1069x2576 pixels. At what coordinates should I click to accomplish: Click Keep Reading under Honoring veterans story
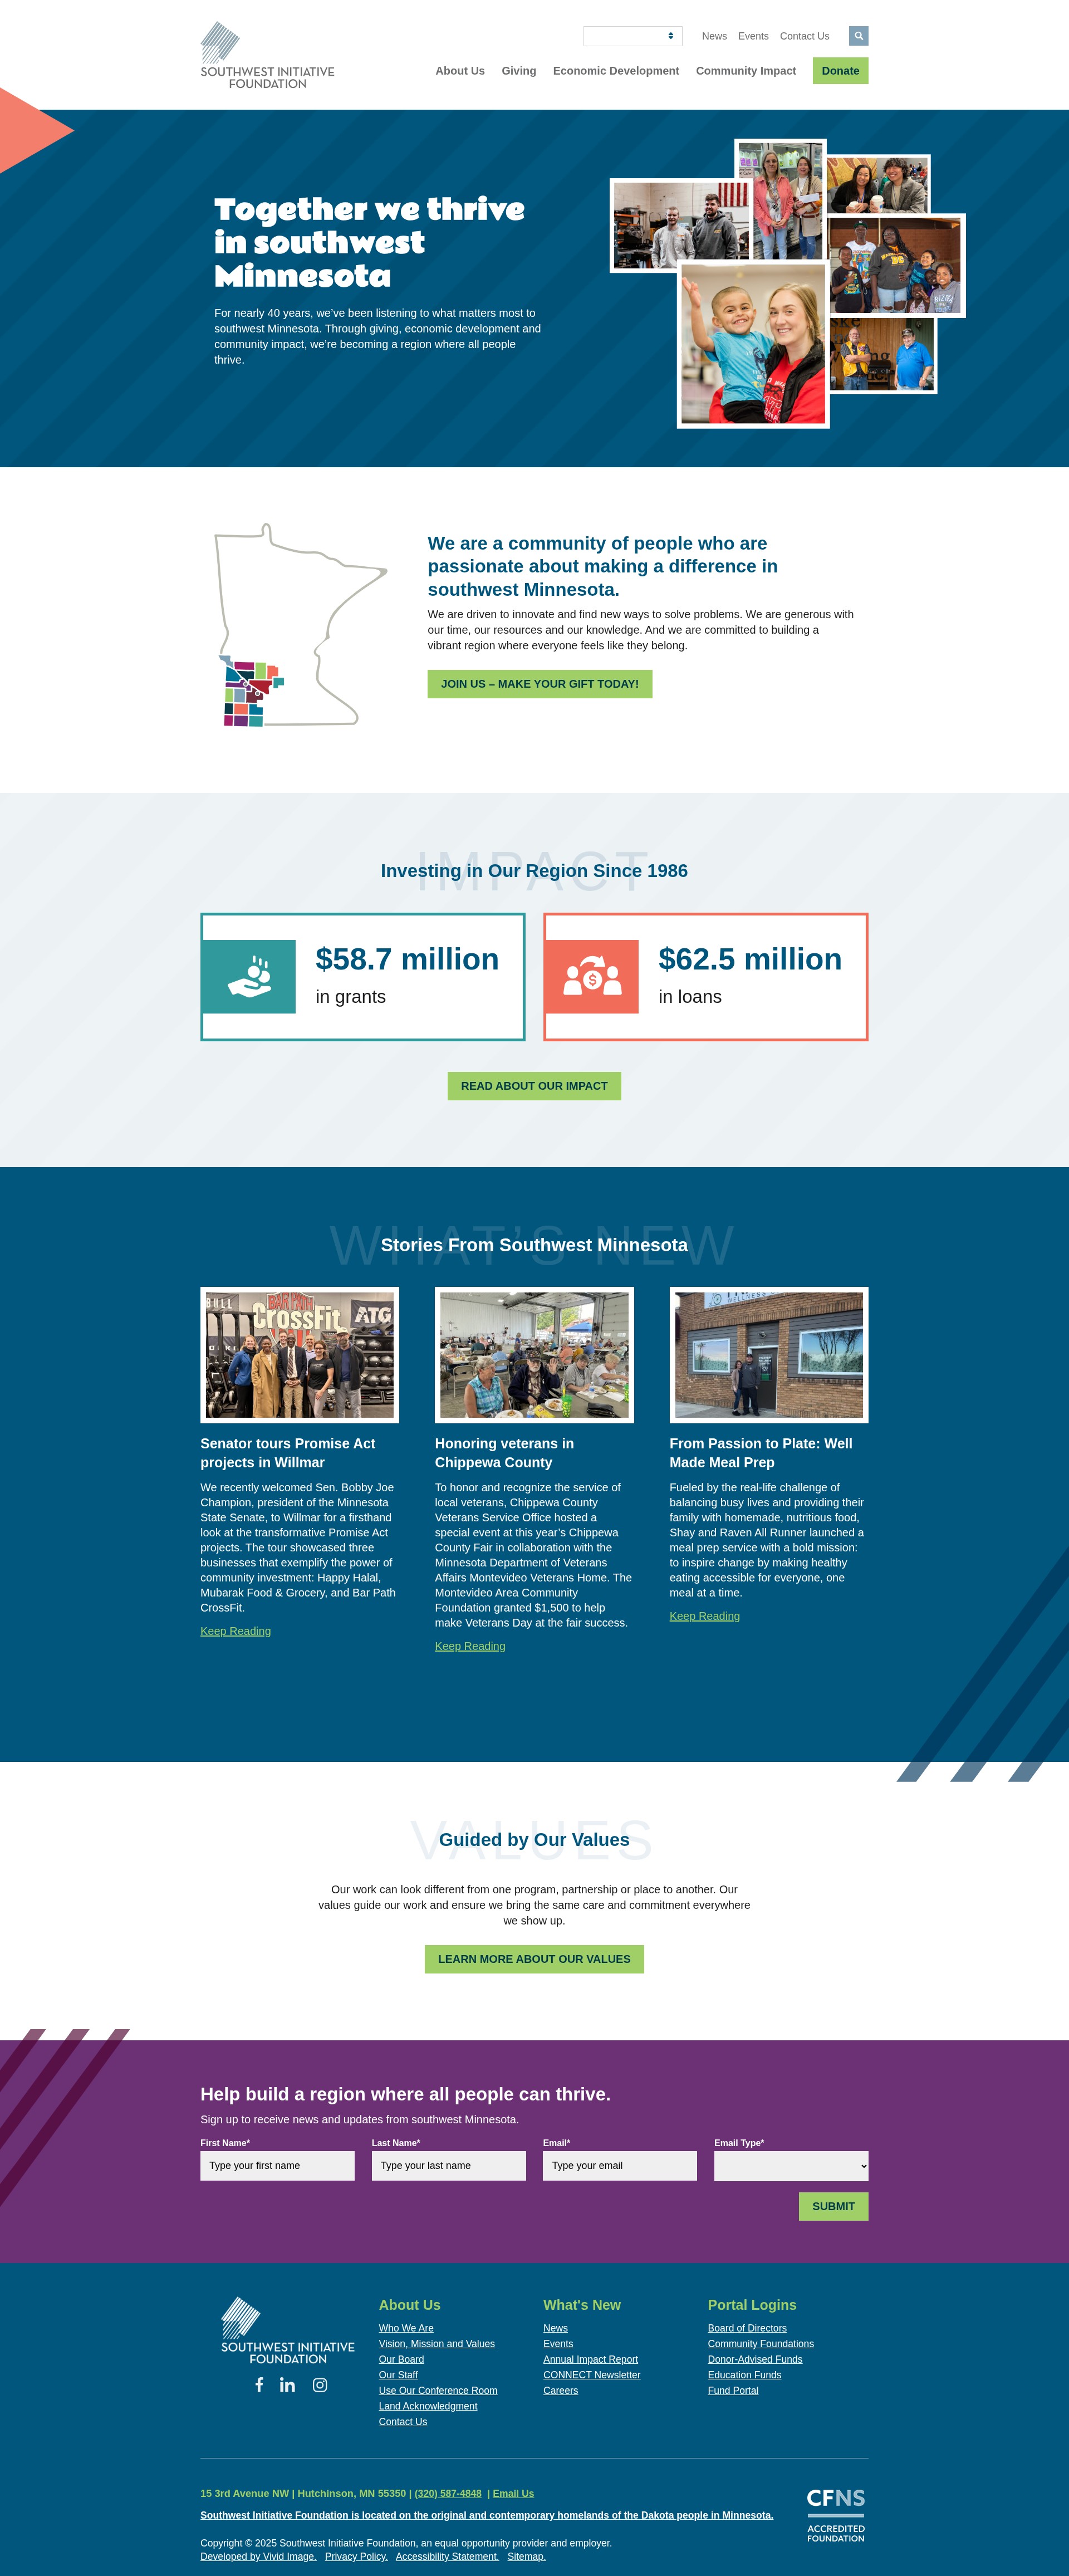tap(470, 1646)
